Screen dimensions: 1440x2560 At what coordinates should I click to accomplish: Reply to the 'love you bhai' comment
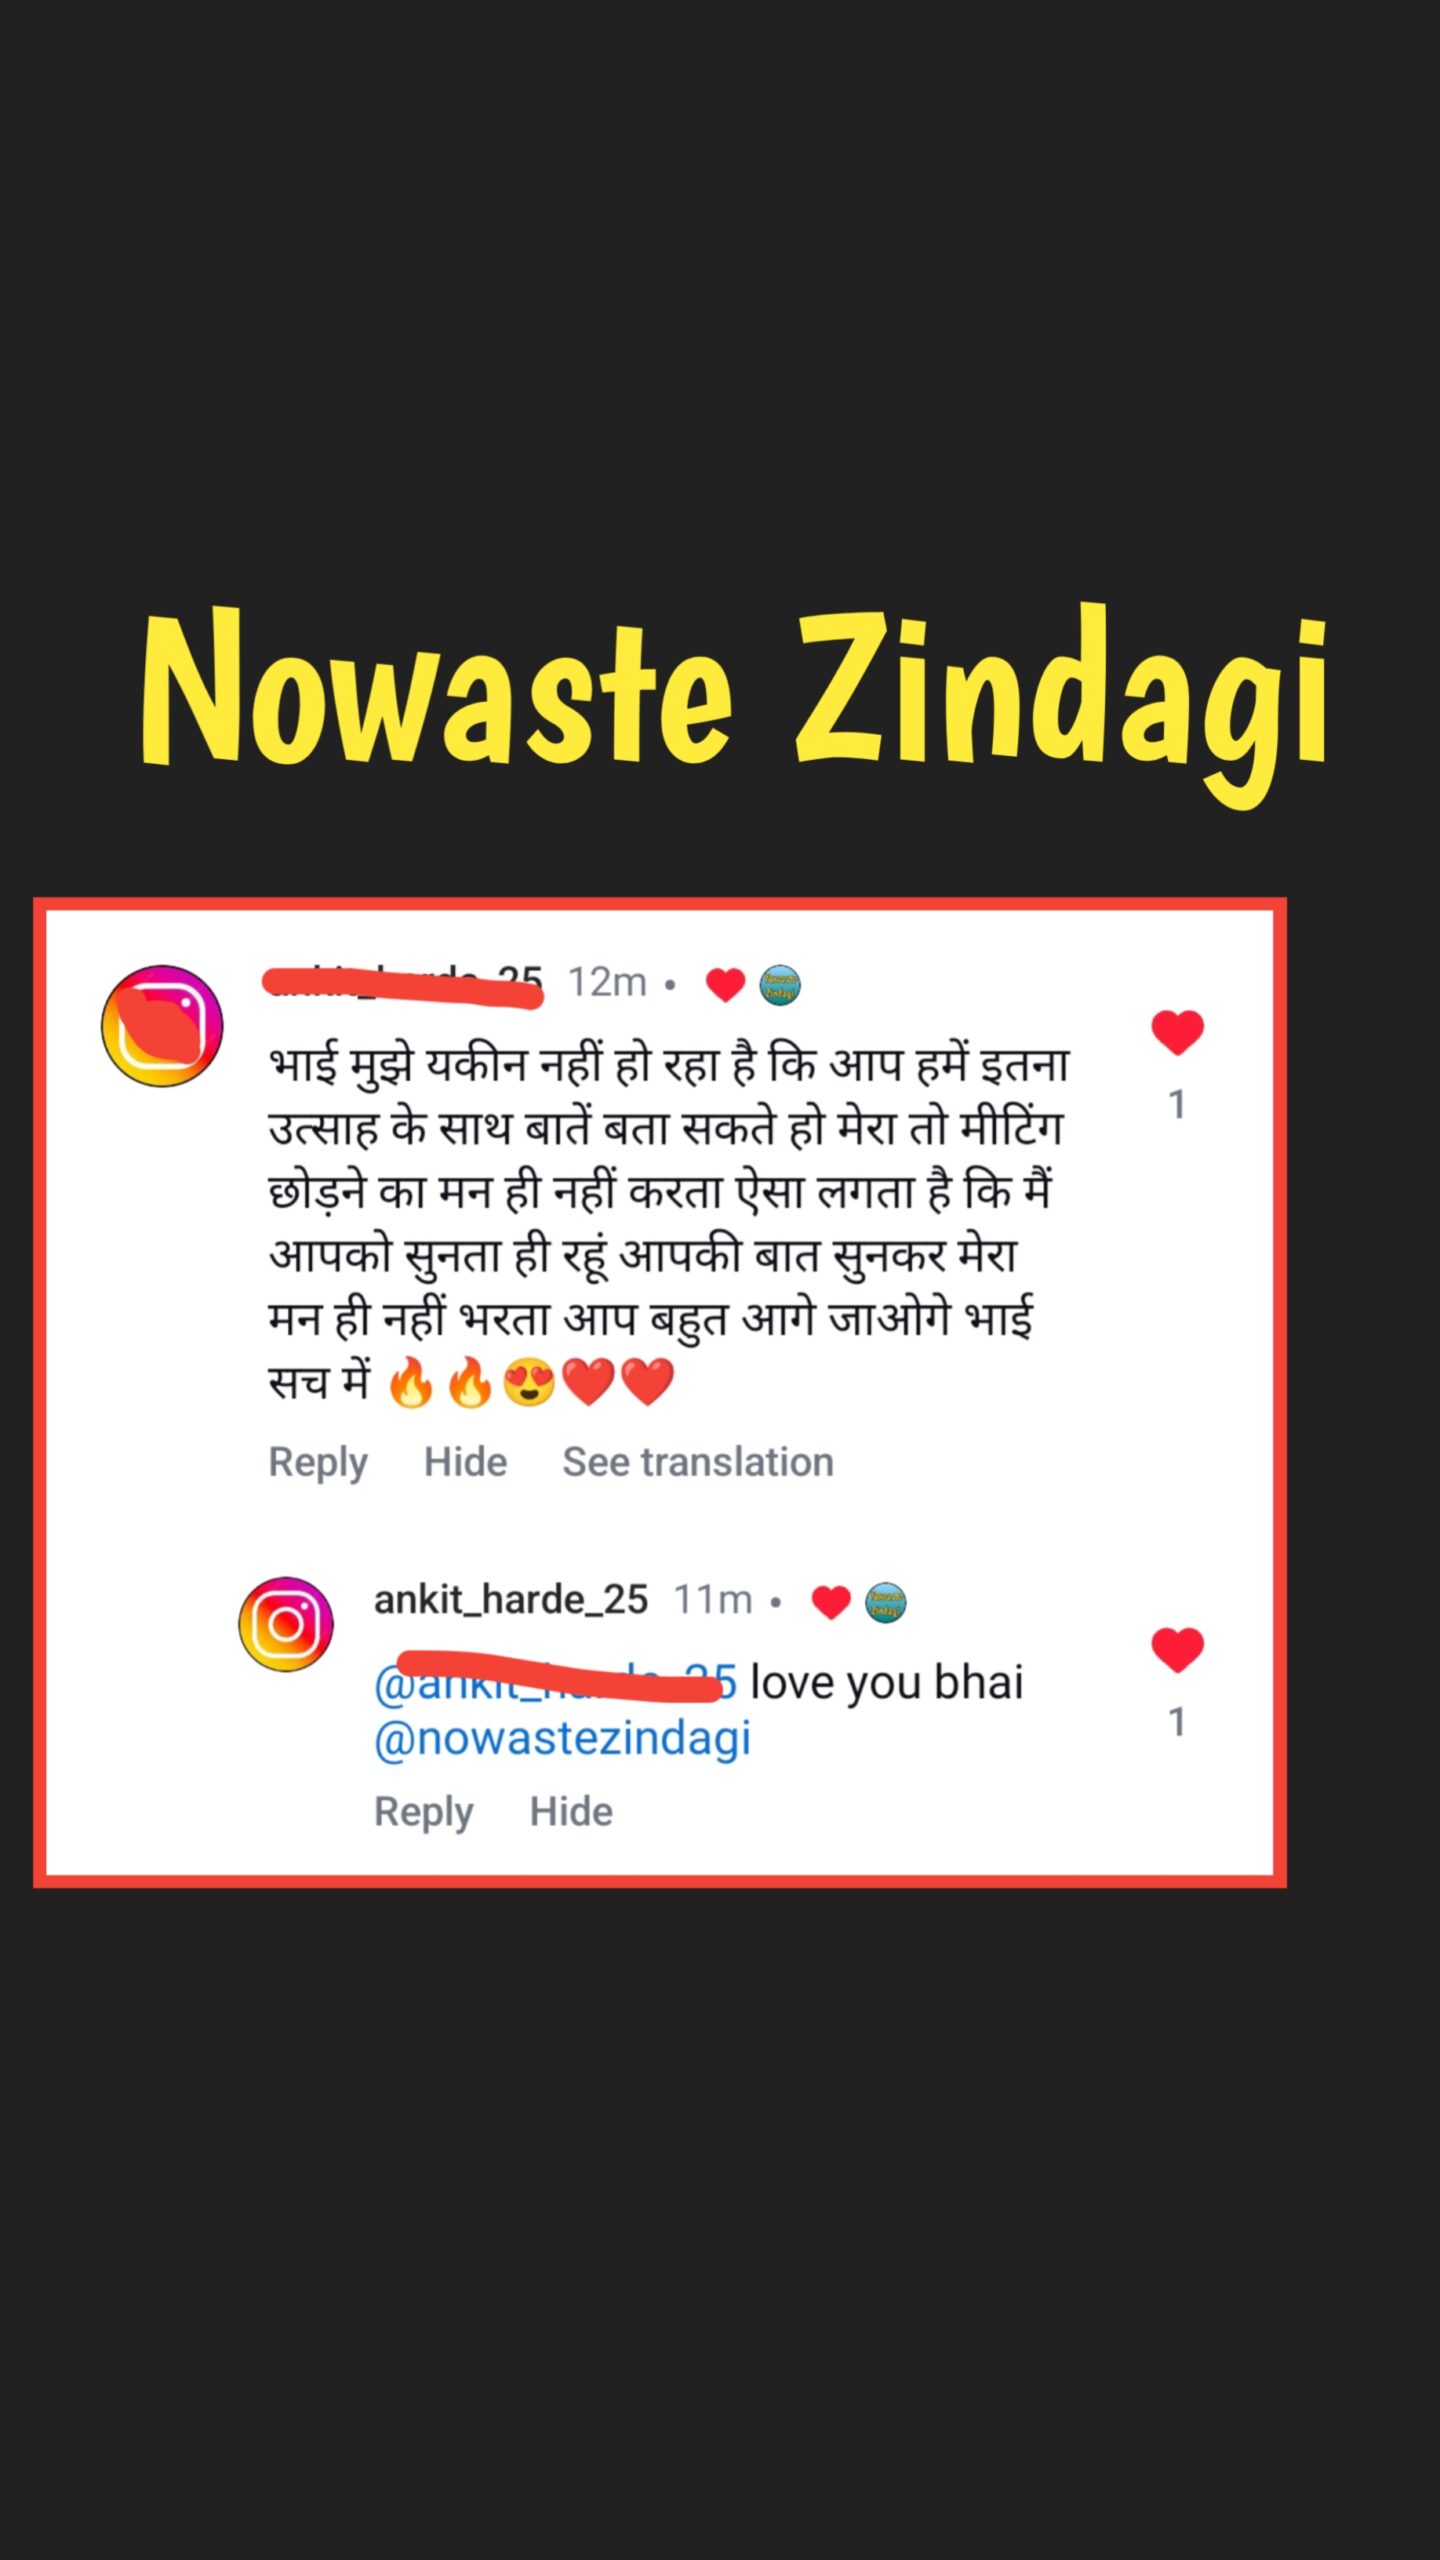tap(423, 1812)
